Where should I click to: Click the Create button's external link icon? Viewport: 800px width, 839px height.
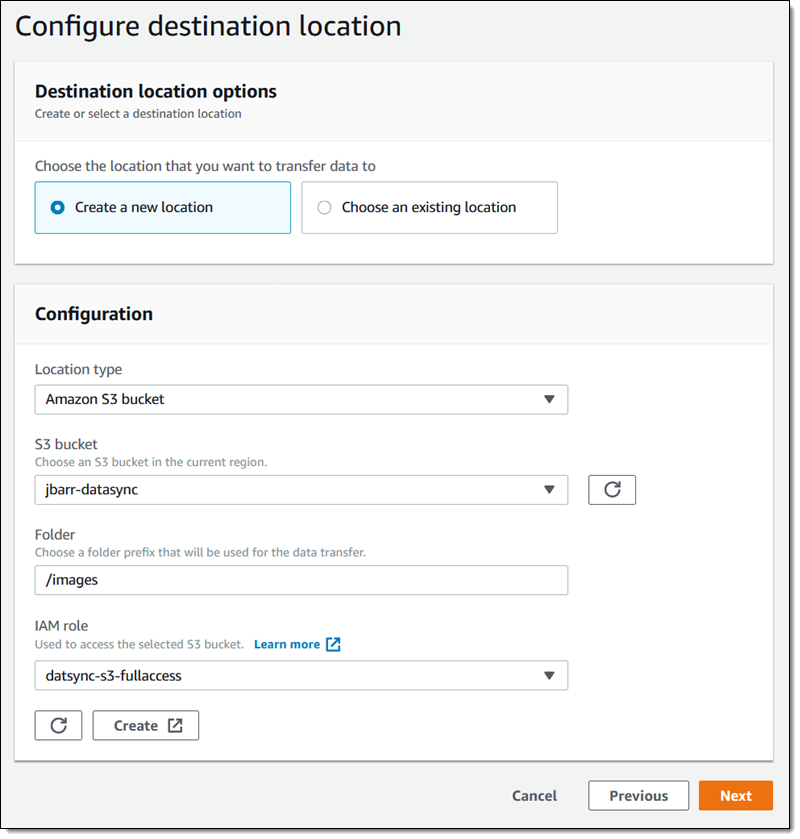(176, 726)
